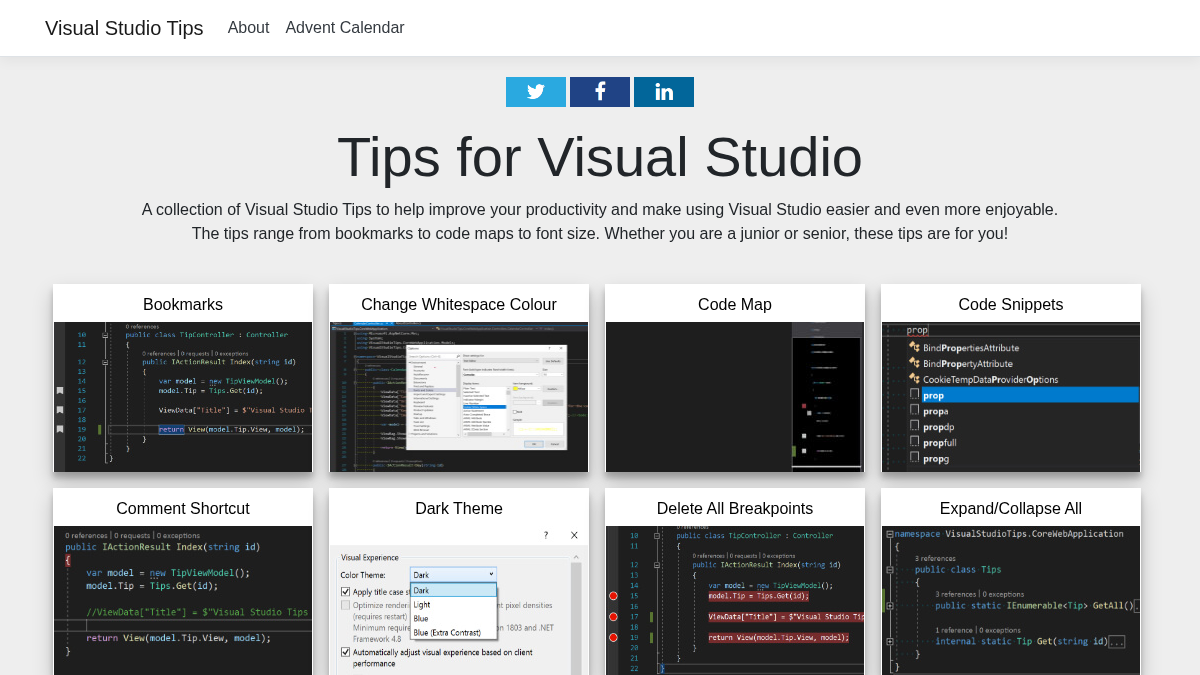
Task: Open the Change Whitespace Colour tip title
Action: [459, 305]
